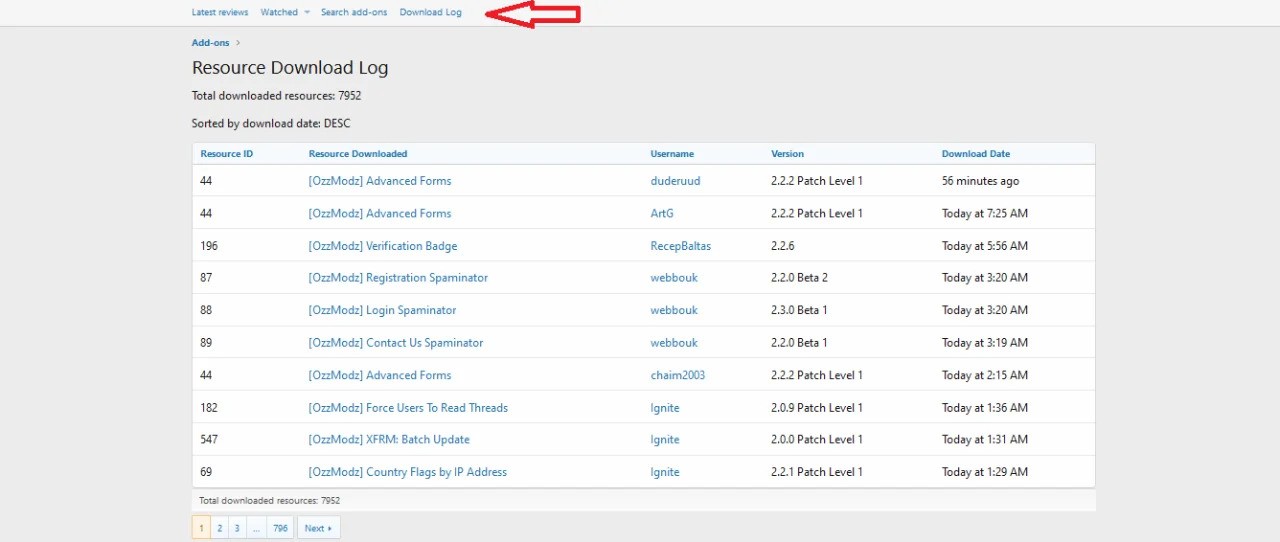The height and width of the screenshot is (542, 1280).
Task: Open the Watched dropdown arrow
Action: [x=307, y=13]
